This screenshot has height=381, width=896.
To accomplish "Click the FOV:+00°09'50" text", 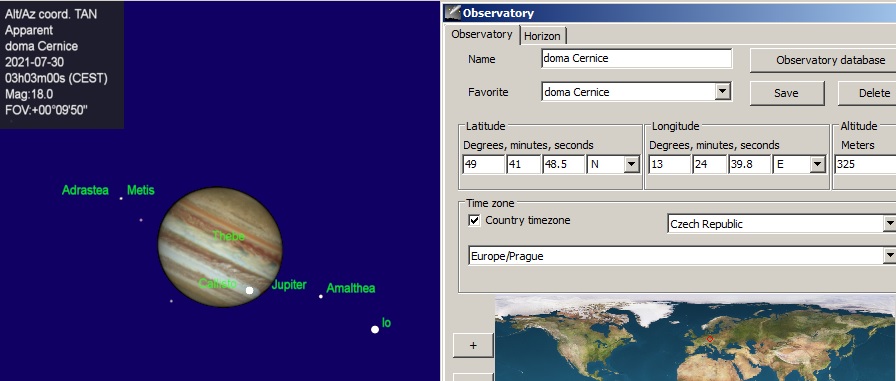I will [x=46, y=110].
